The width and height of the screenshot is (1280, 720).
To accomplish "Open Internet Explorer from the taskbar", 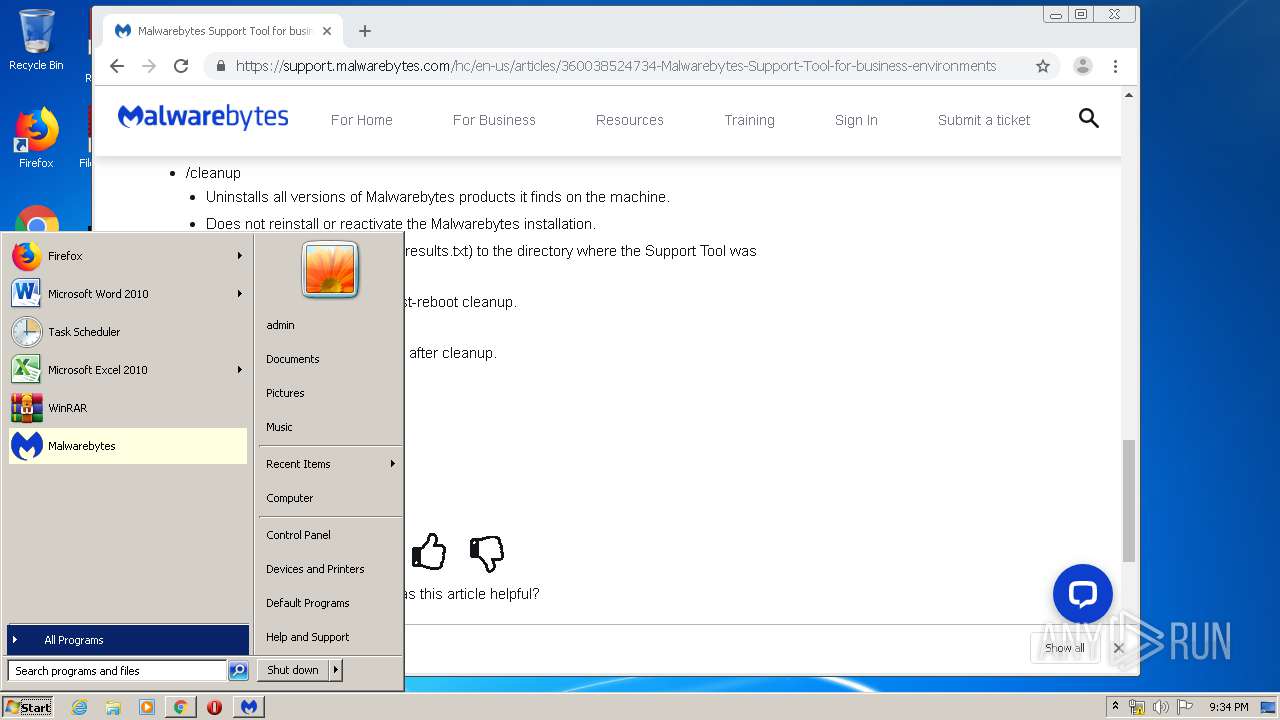I will (x=80, y=707).
